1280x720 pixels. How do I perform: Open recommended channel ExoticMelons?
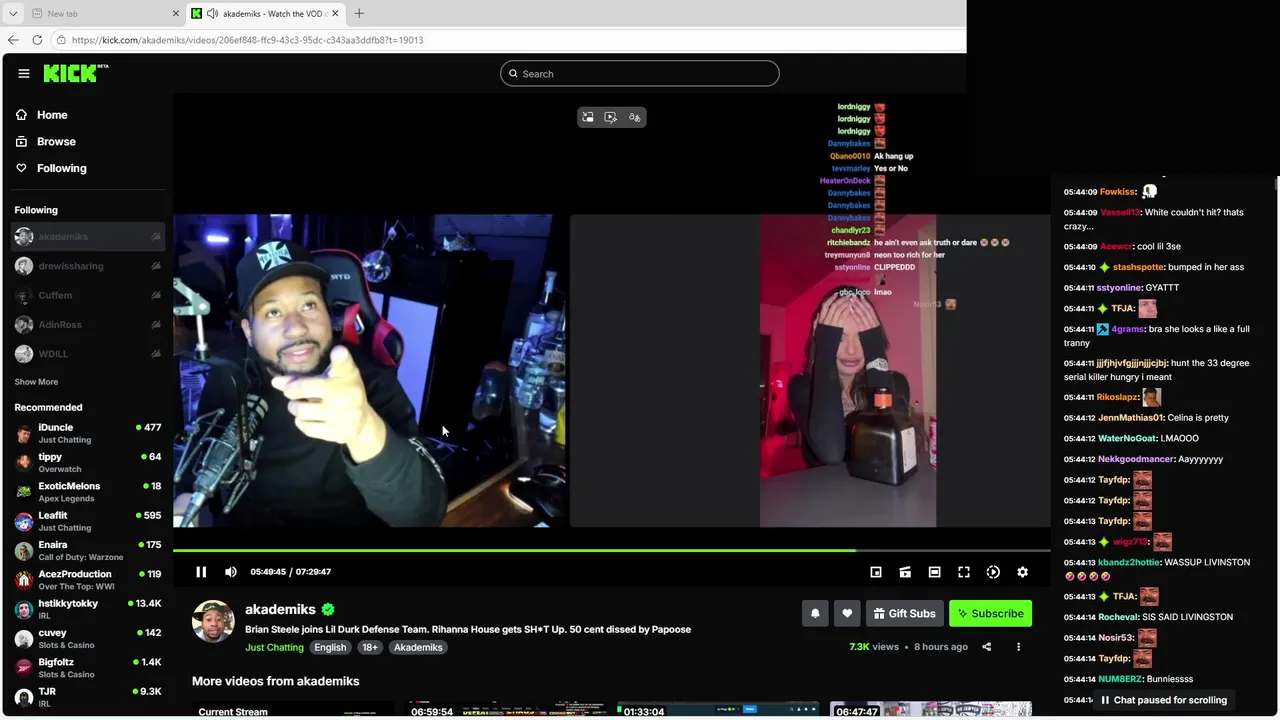pos(88,492)
